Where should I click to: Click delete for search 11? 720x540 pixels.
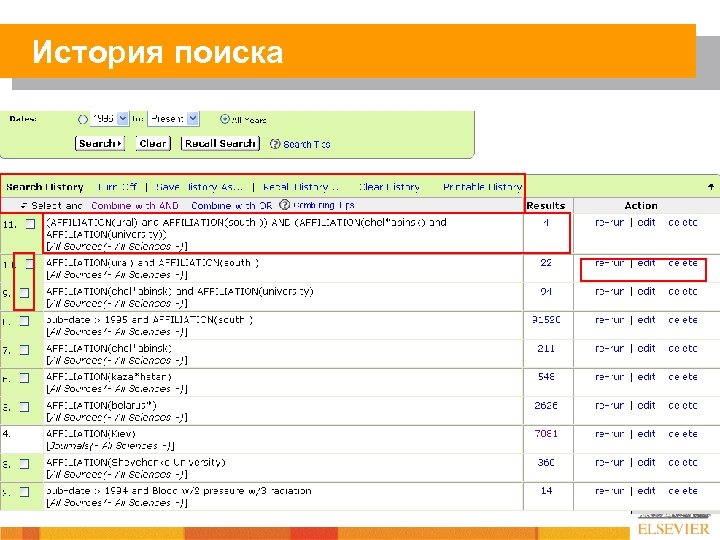[x=683, y=223]
